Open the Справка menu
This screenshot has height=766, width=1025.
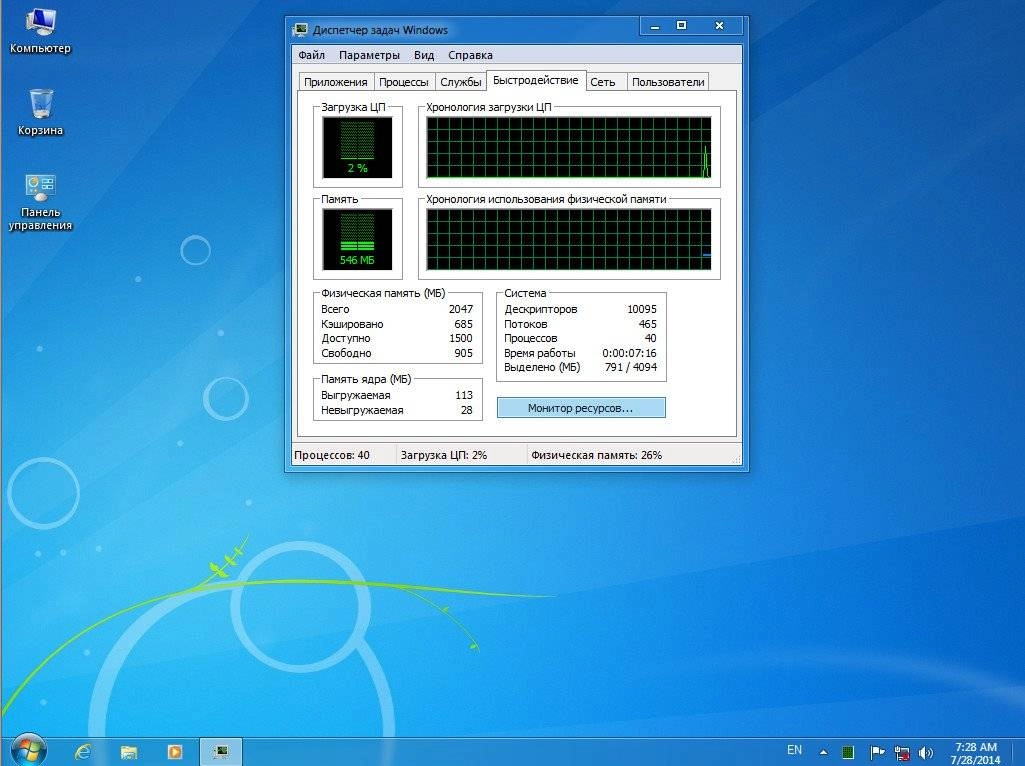click(470, 55)
